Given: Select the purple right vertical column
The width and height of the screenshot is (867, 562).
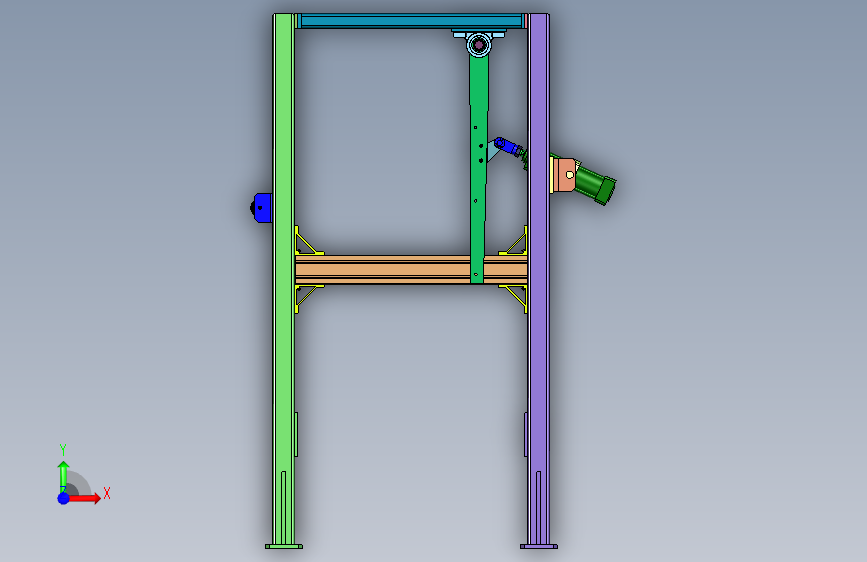Looking at the screenshot, I should coord(539,277).
